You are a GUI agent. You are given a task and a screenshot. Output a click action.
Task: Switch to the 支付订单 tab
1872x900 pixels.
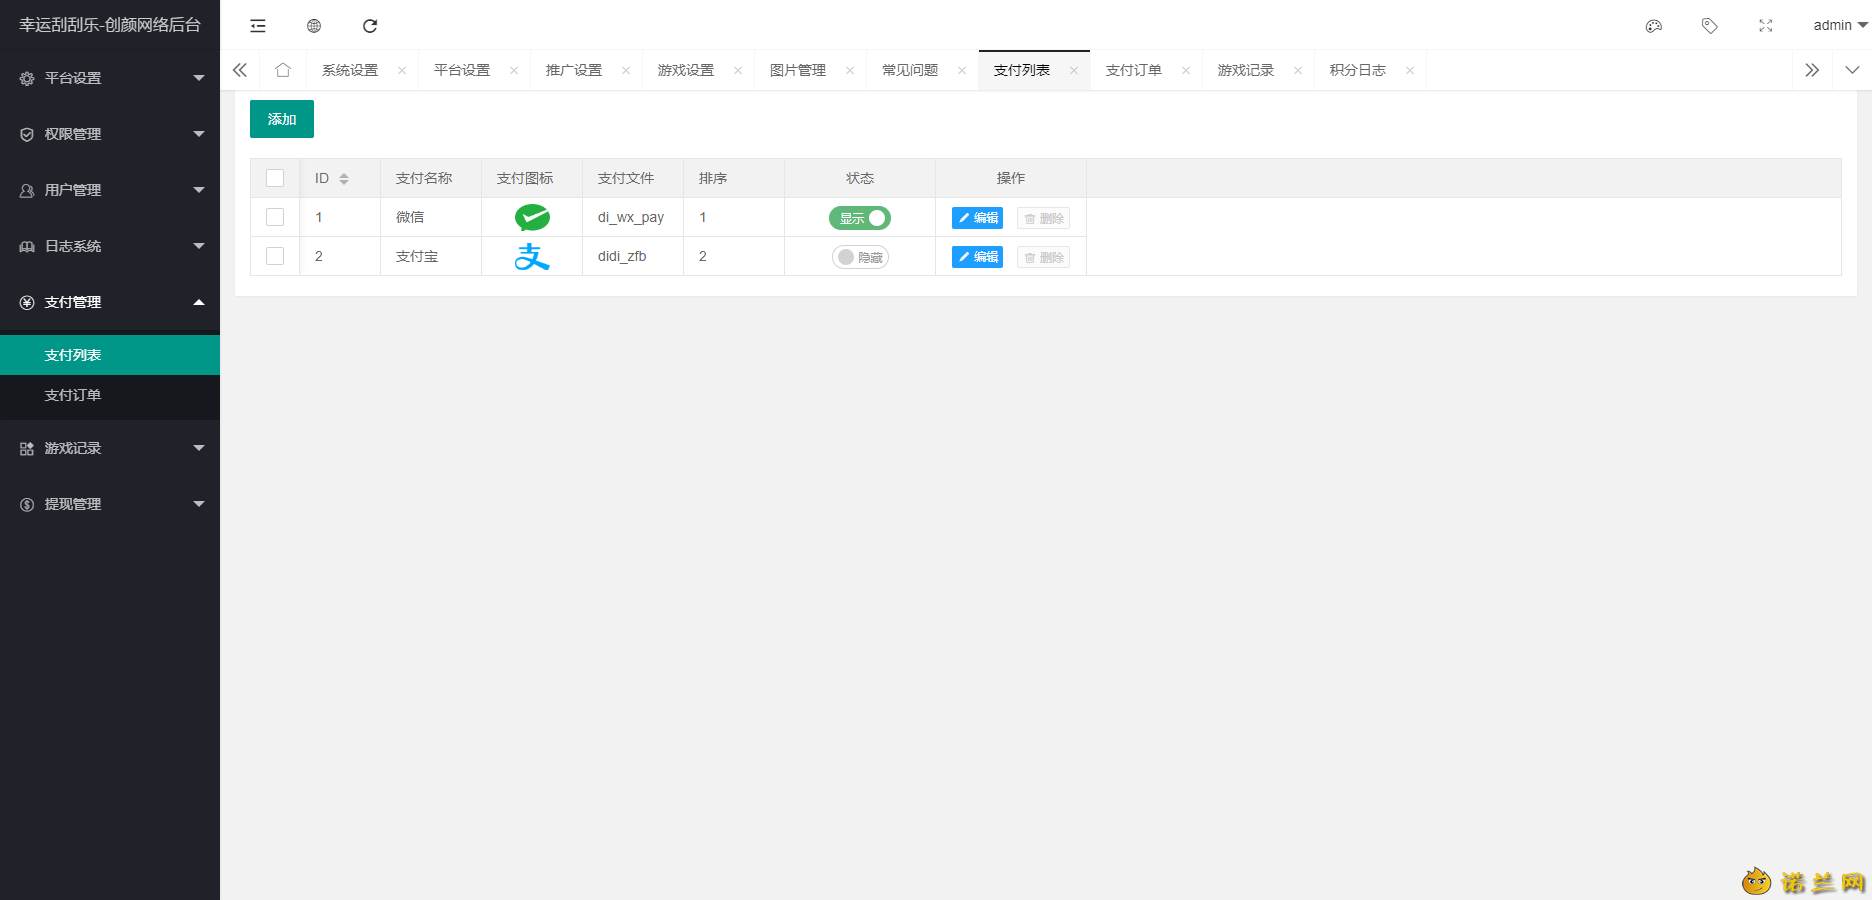(1134, 70)
